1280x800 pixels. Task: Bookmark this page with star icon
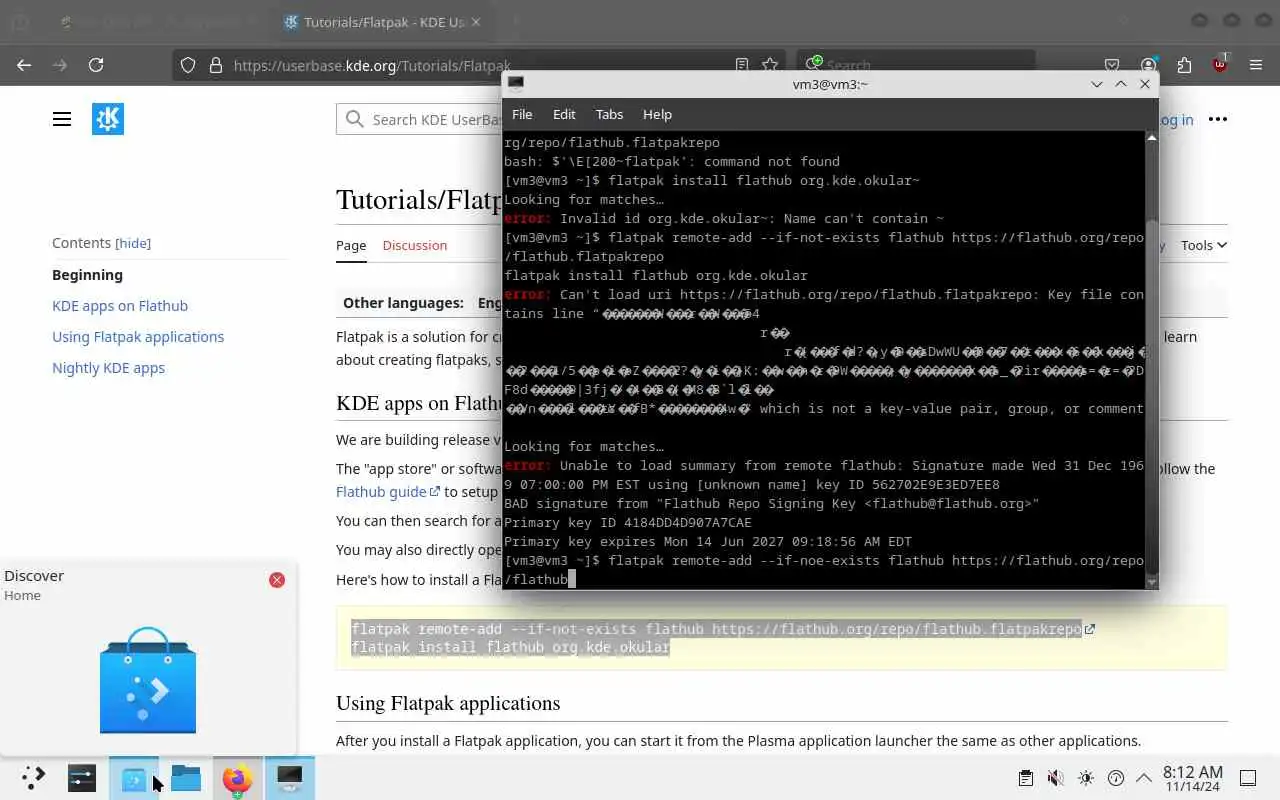click(770, 65)
